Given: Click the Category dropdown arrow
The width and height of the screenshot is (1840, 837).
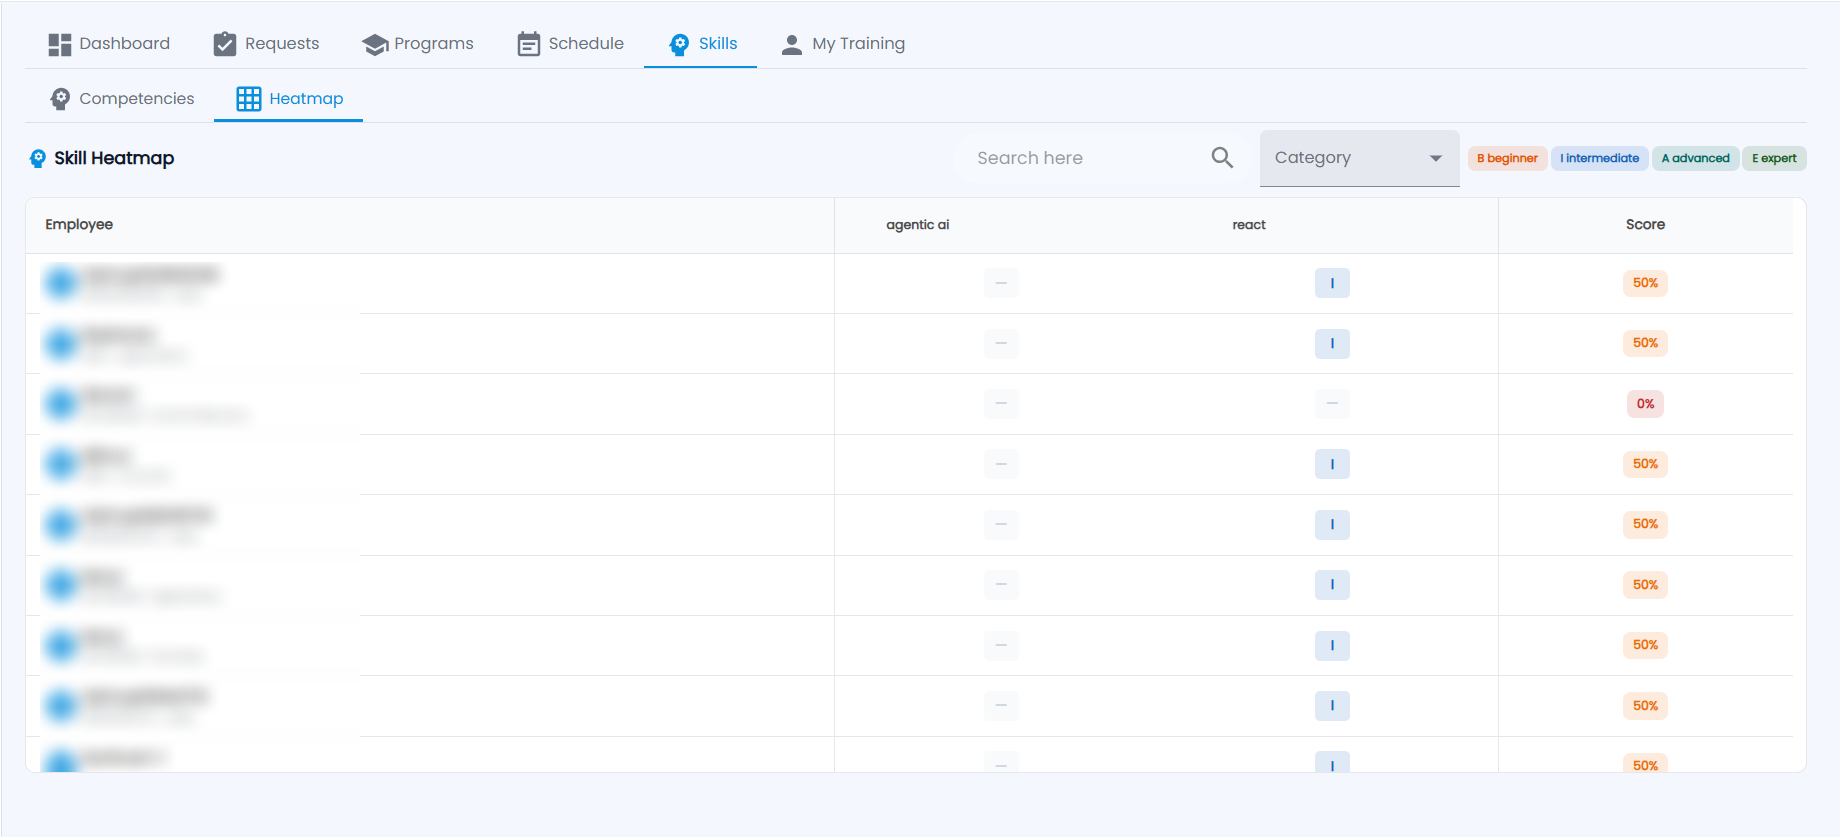Looking at the screenshot, I should click(1436, 158).
